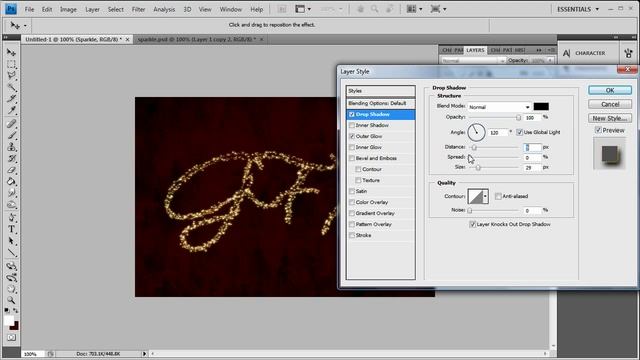Click the shadow color black swatch
The height and width of the screenshot is (360, 640).
(541, 107)
